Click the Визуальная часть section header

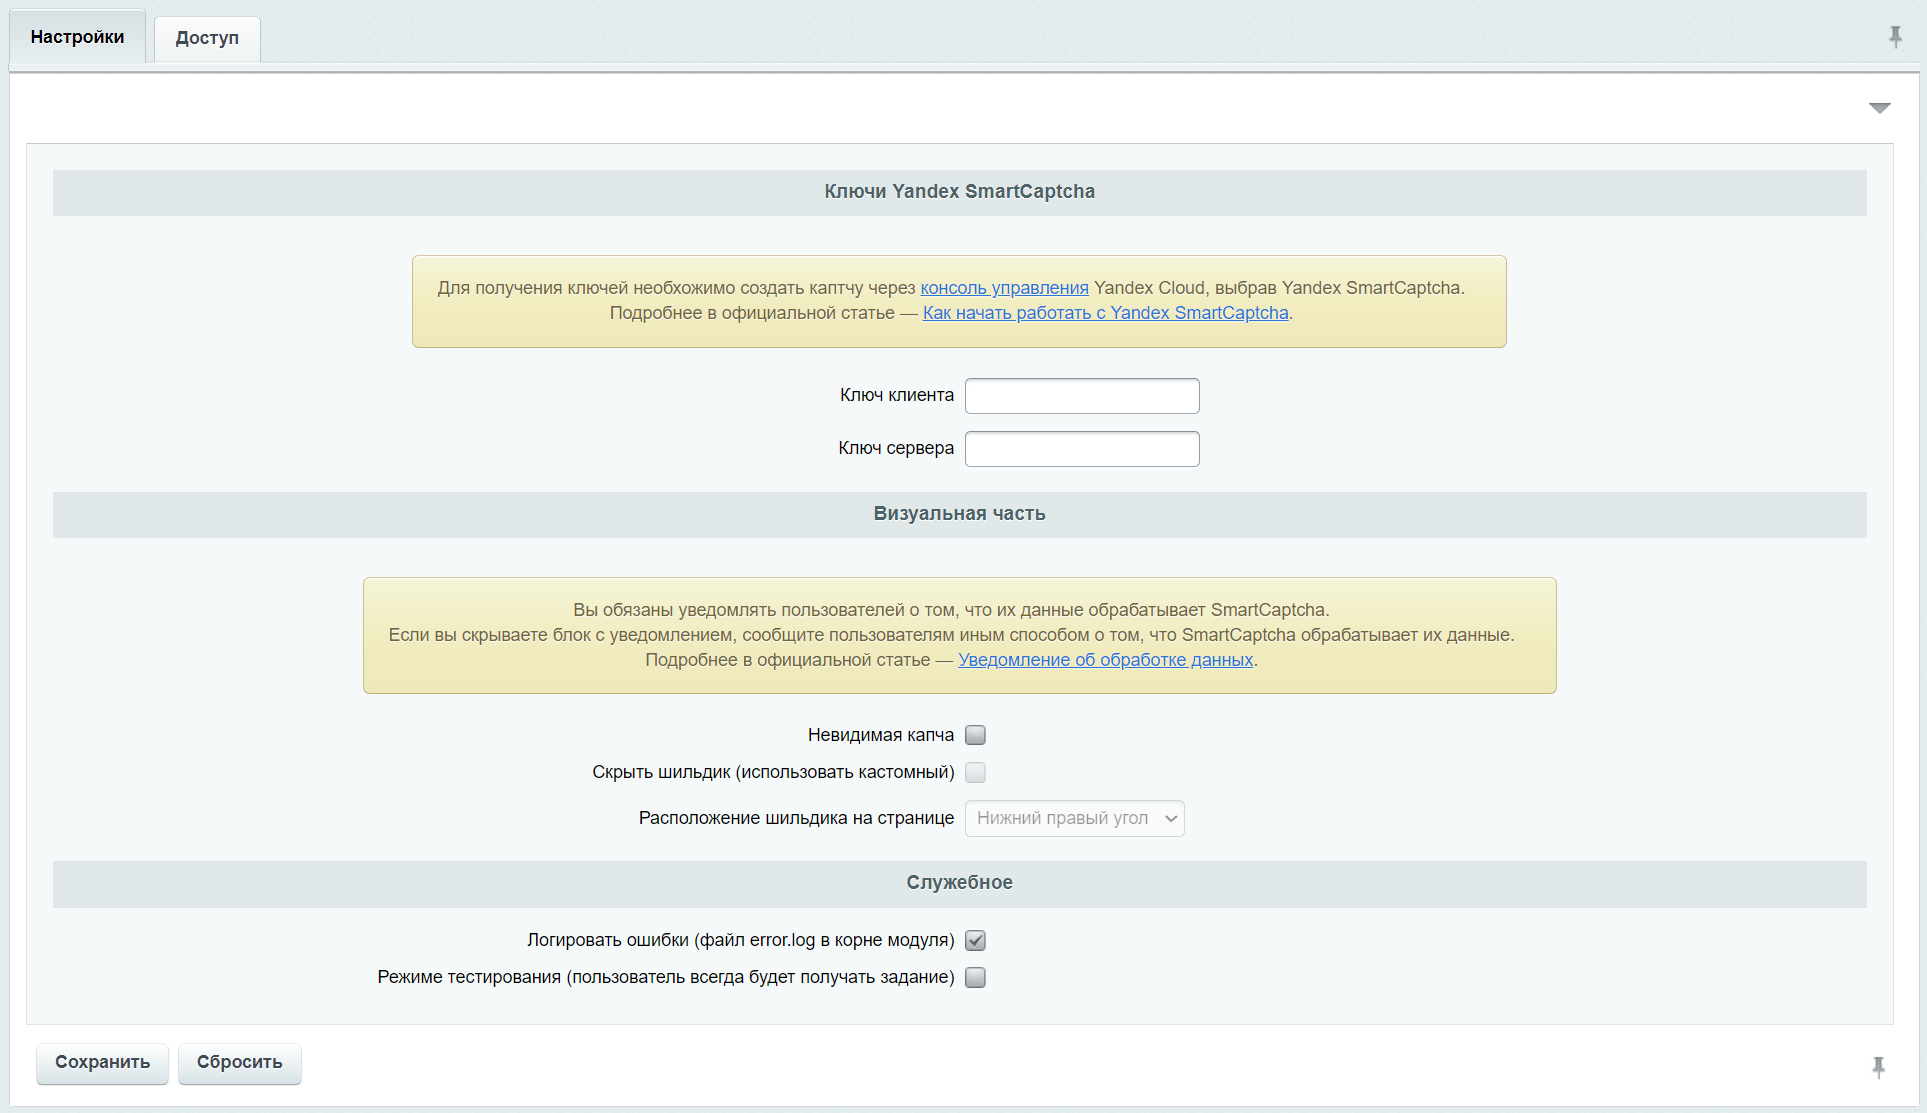click(958, 514)
